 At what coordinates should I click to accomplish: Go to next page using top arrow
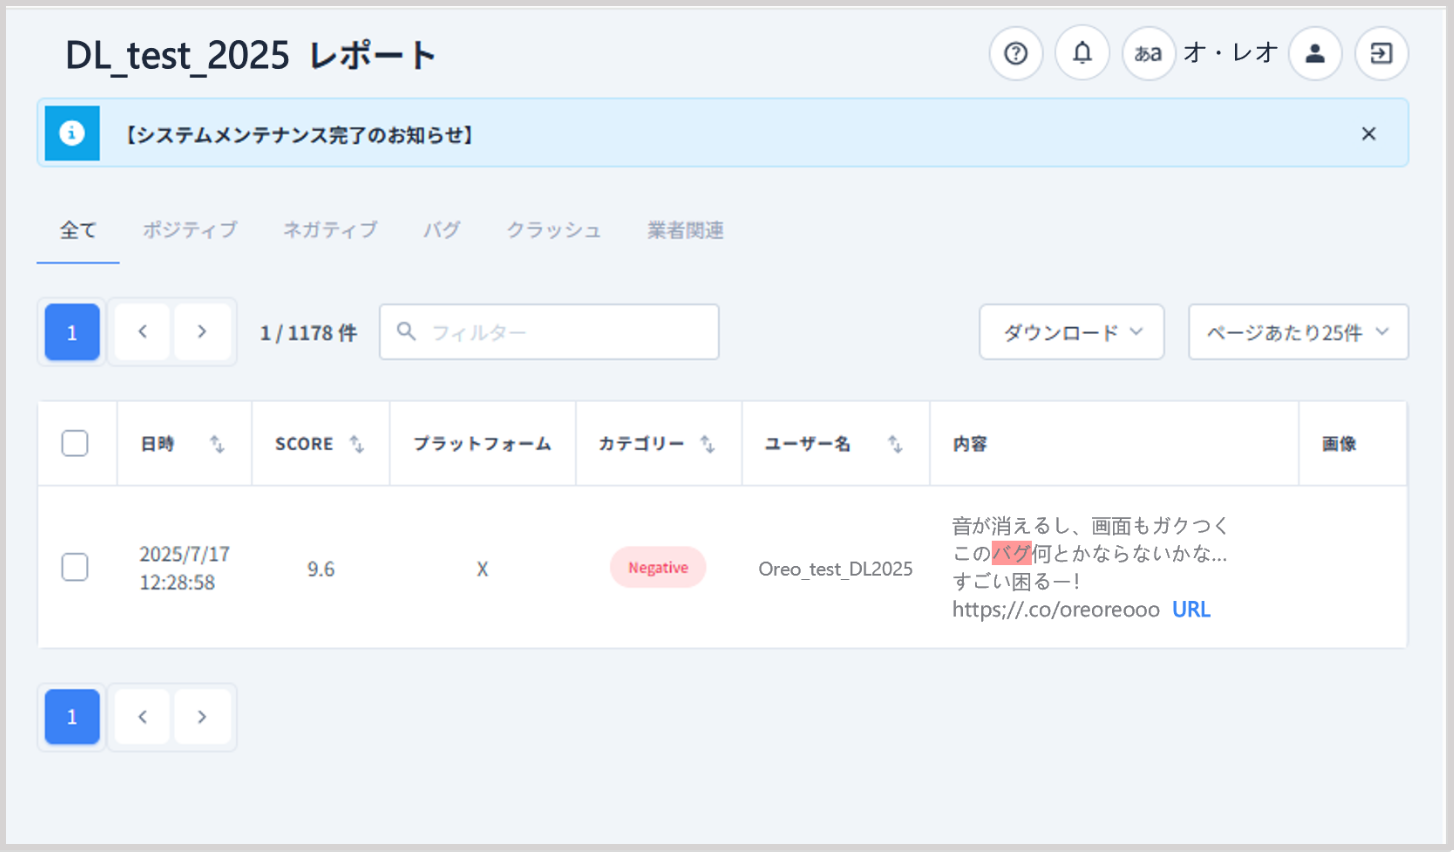pos(202,332)
